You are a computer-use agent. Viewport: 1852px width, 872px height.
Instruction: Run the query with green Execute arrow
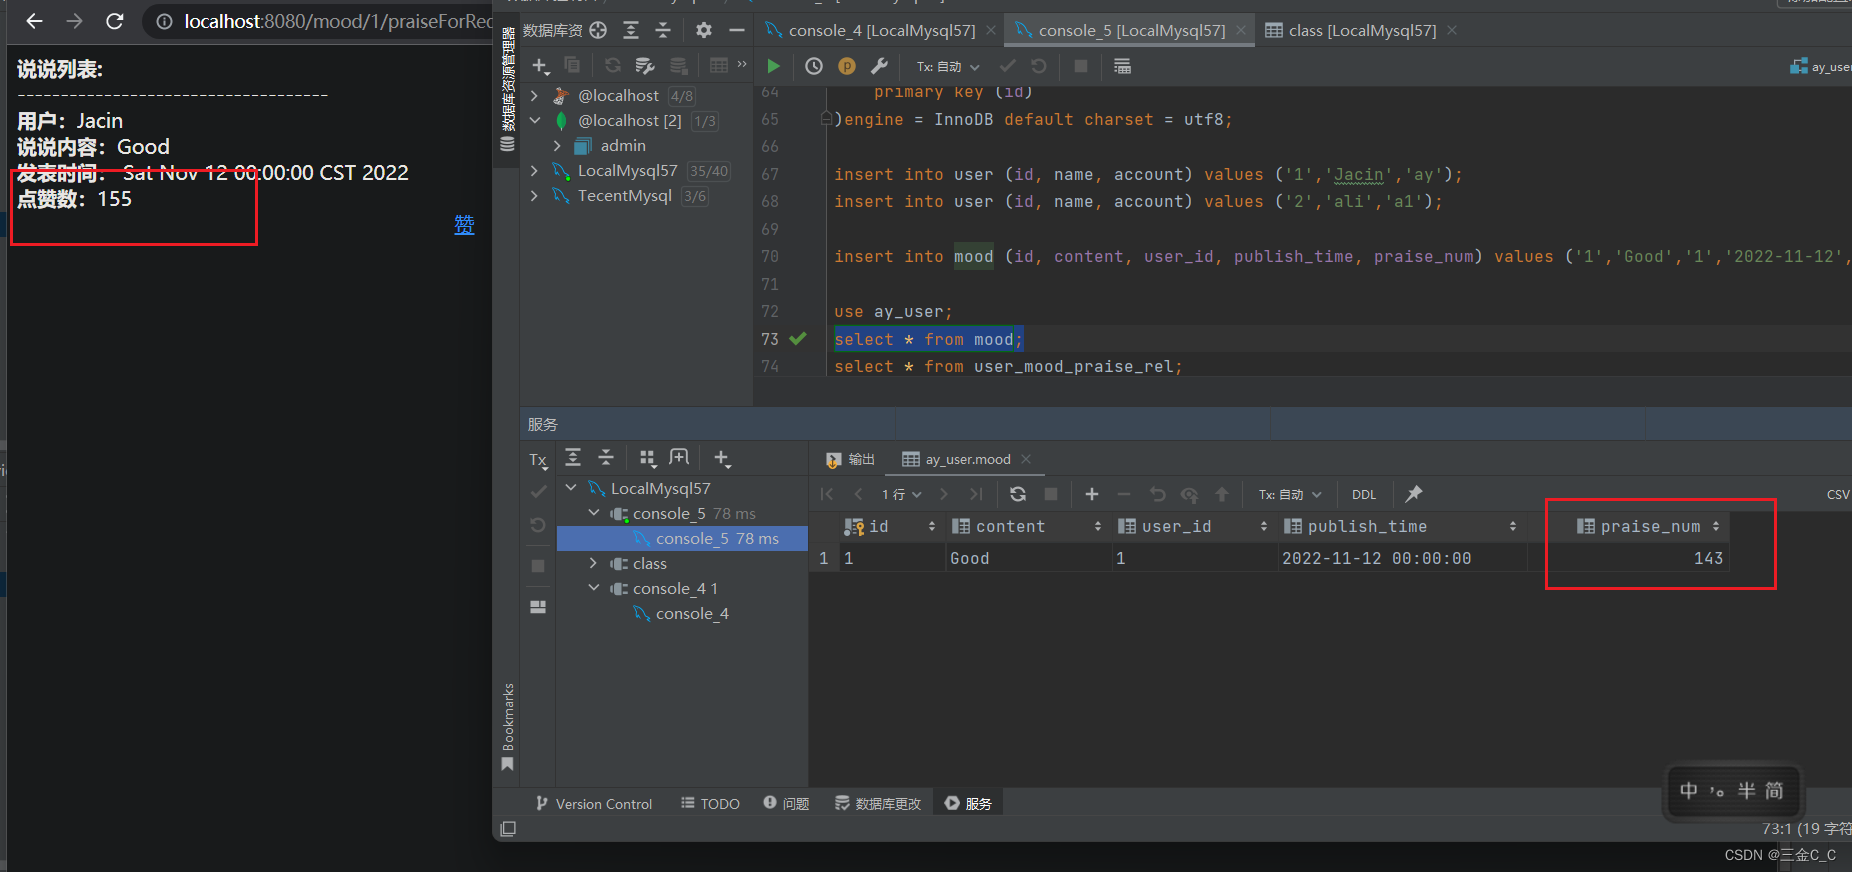(x=773, y=66)
